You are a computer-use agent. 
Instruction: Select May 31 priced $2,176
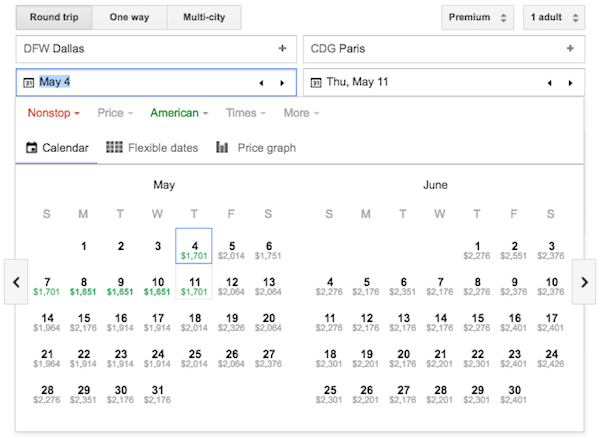coord(157,394)
